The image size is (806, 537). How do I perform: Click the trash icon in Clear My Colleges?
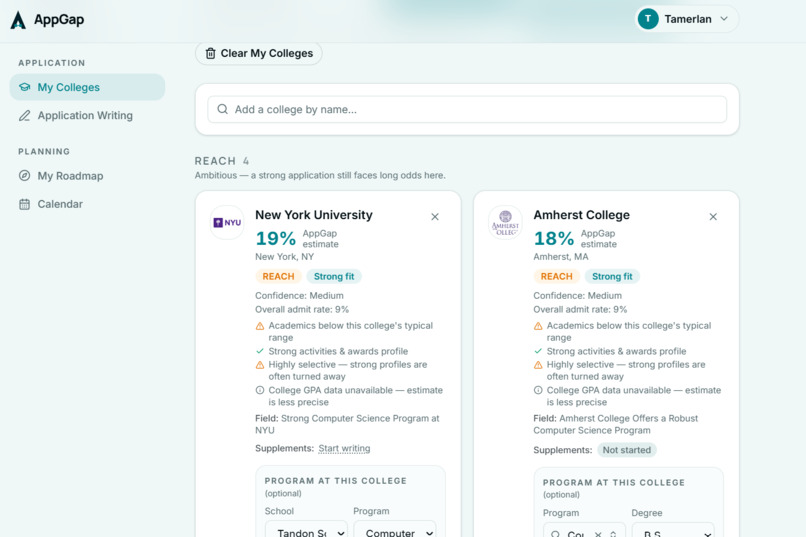point(210,53)
